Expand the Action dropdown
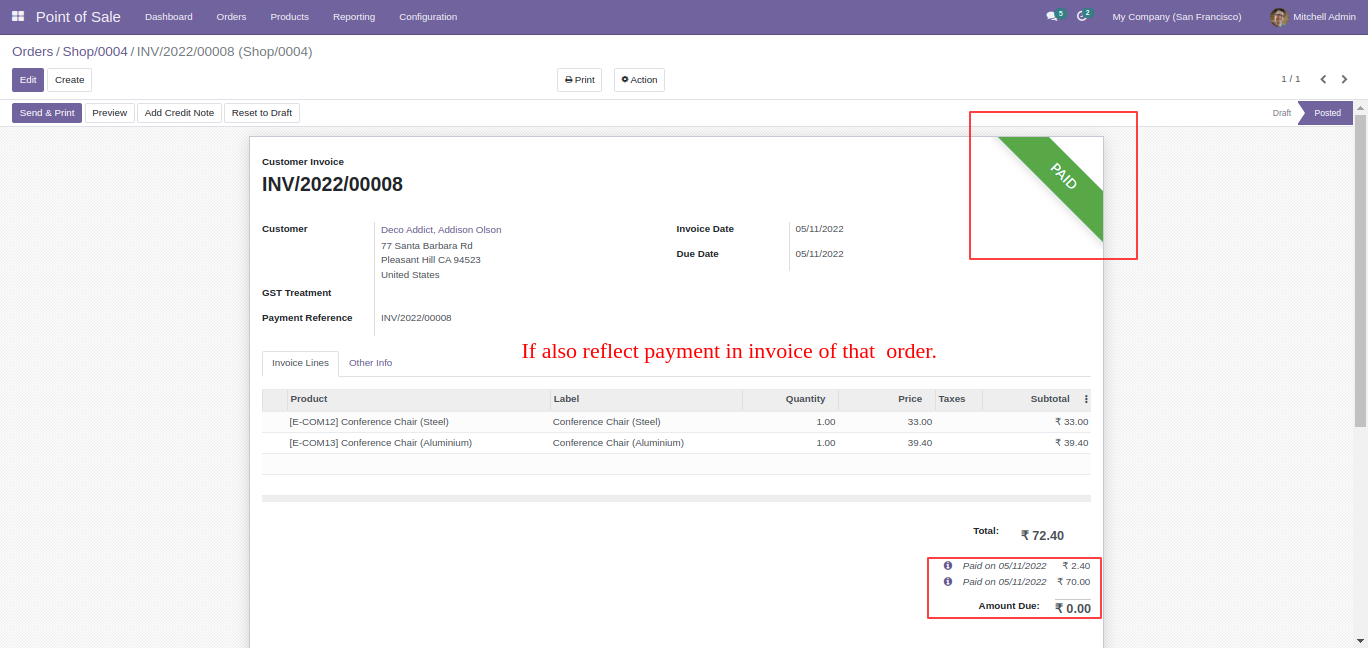 (x=639, y=80)
